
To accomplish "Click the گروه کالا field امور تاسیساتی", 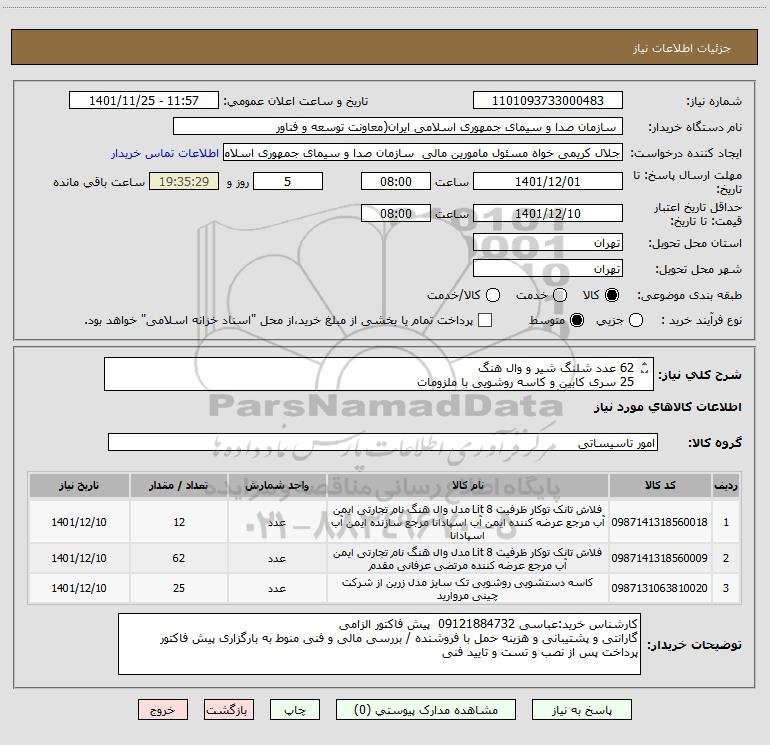I will click(383, 442).
